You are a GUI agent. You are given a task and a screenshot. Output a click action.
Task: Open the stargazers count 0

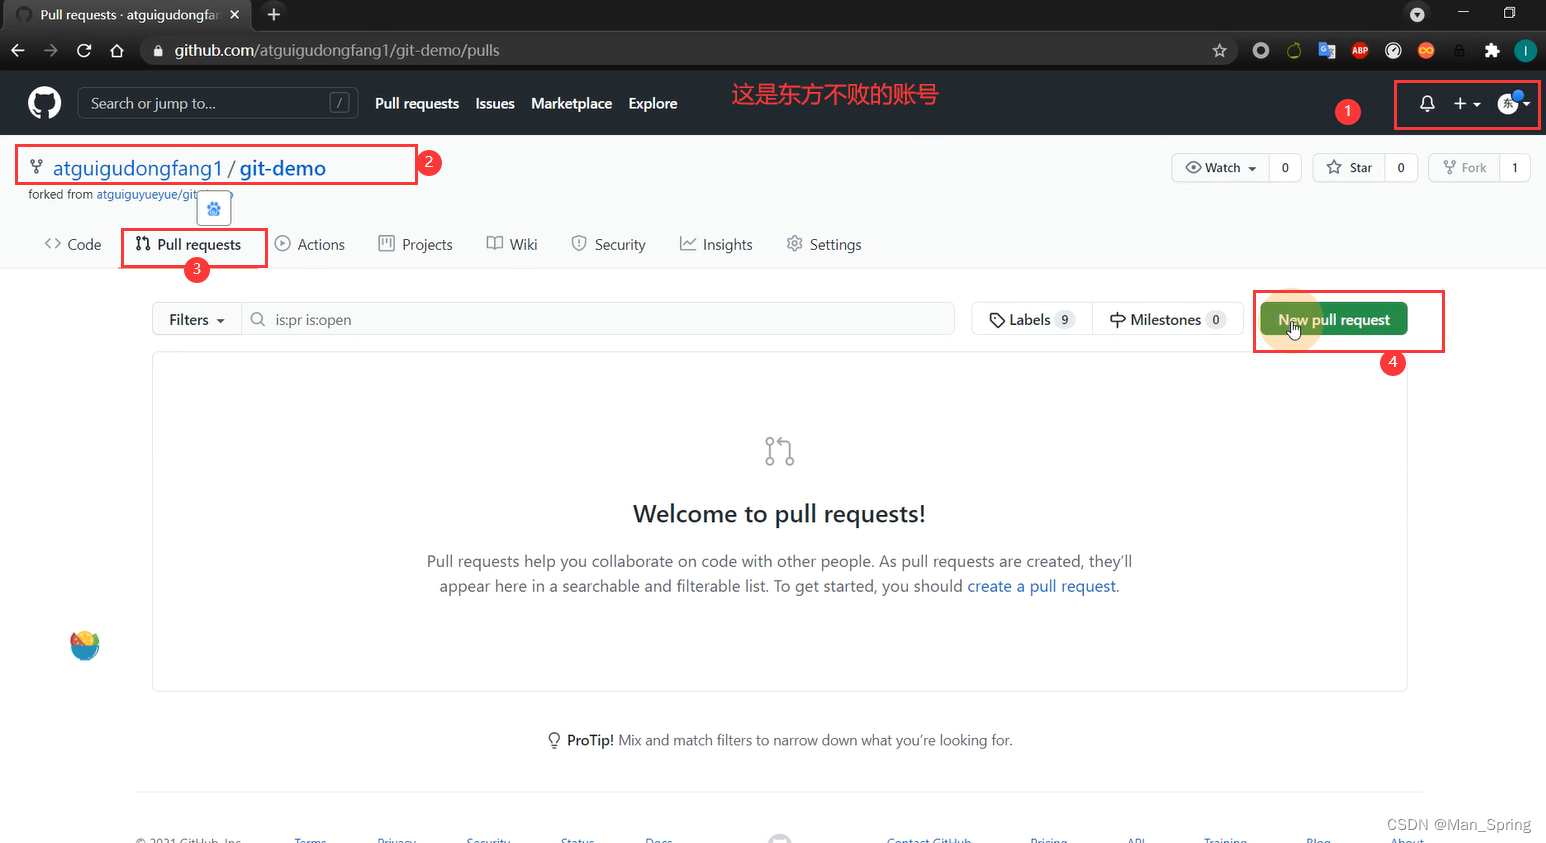tap(1401, 168)
